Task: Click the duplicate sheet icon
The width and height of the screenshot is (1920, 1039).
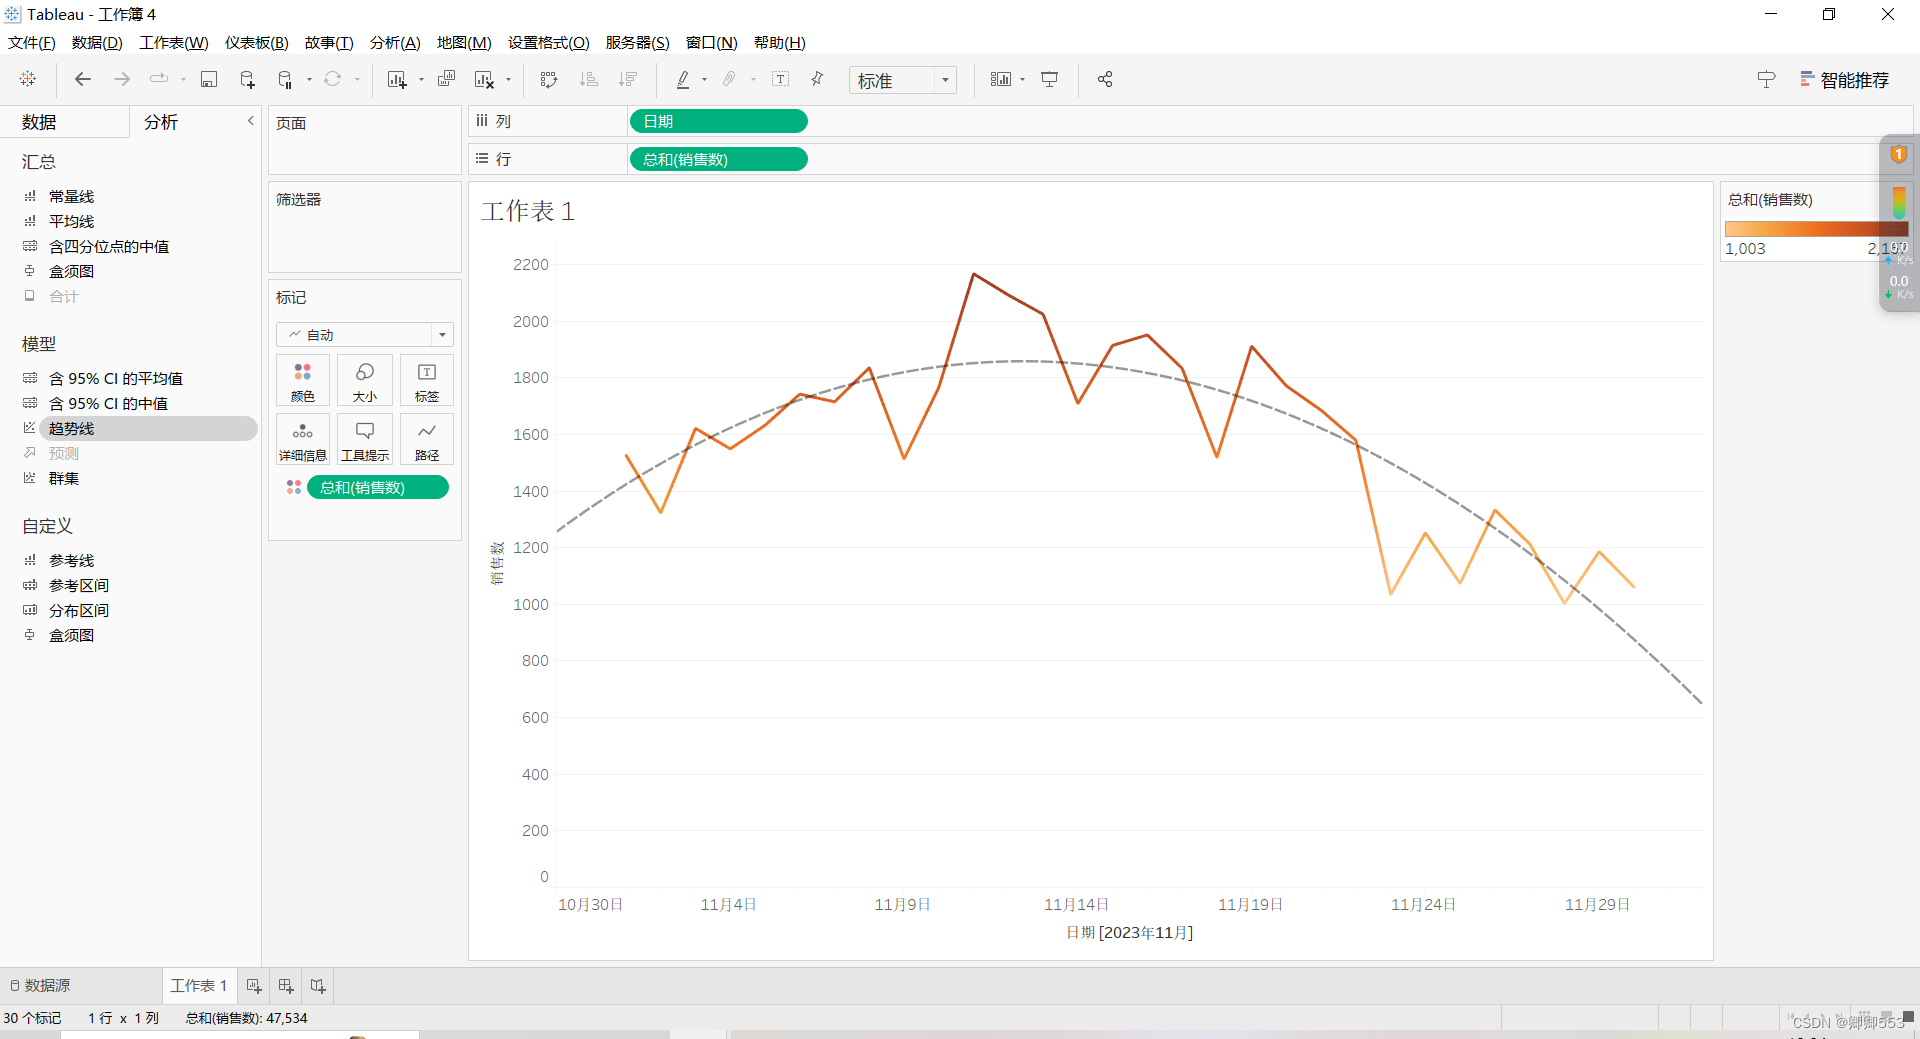Action: 447,79
